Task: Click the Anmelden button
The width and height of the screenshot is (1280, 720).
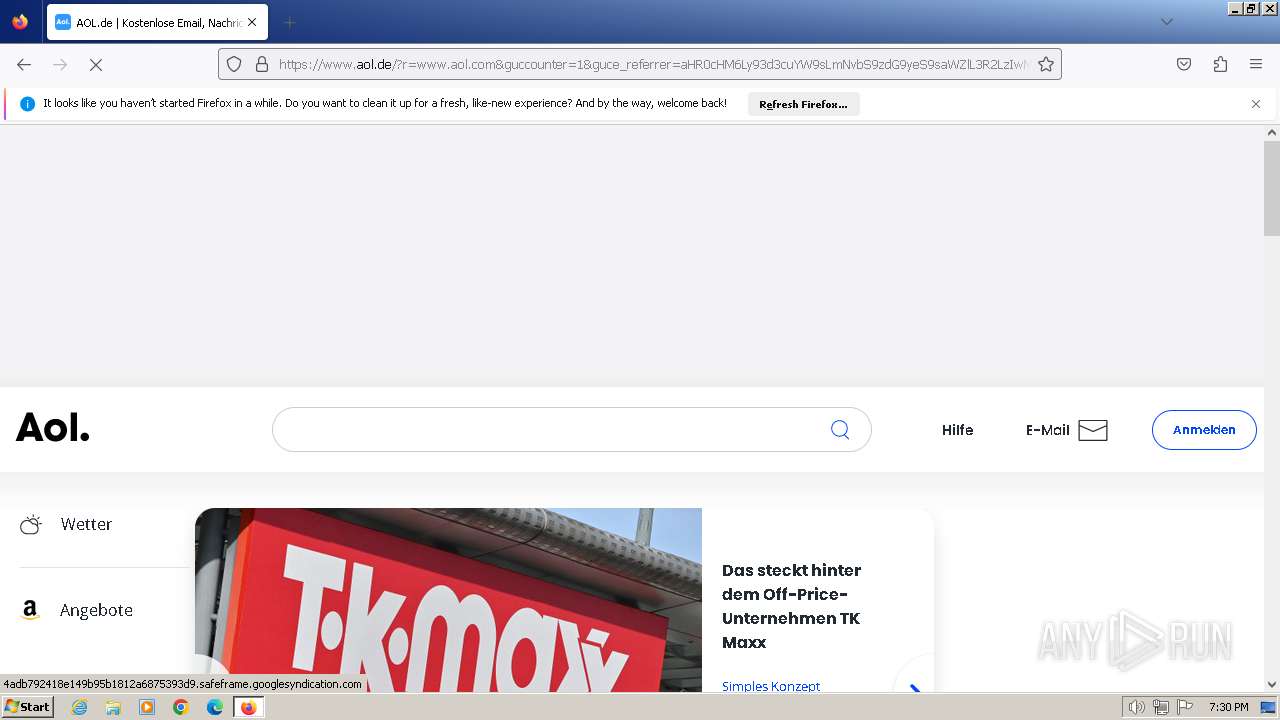Action: 1204,430
